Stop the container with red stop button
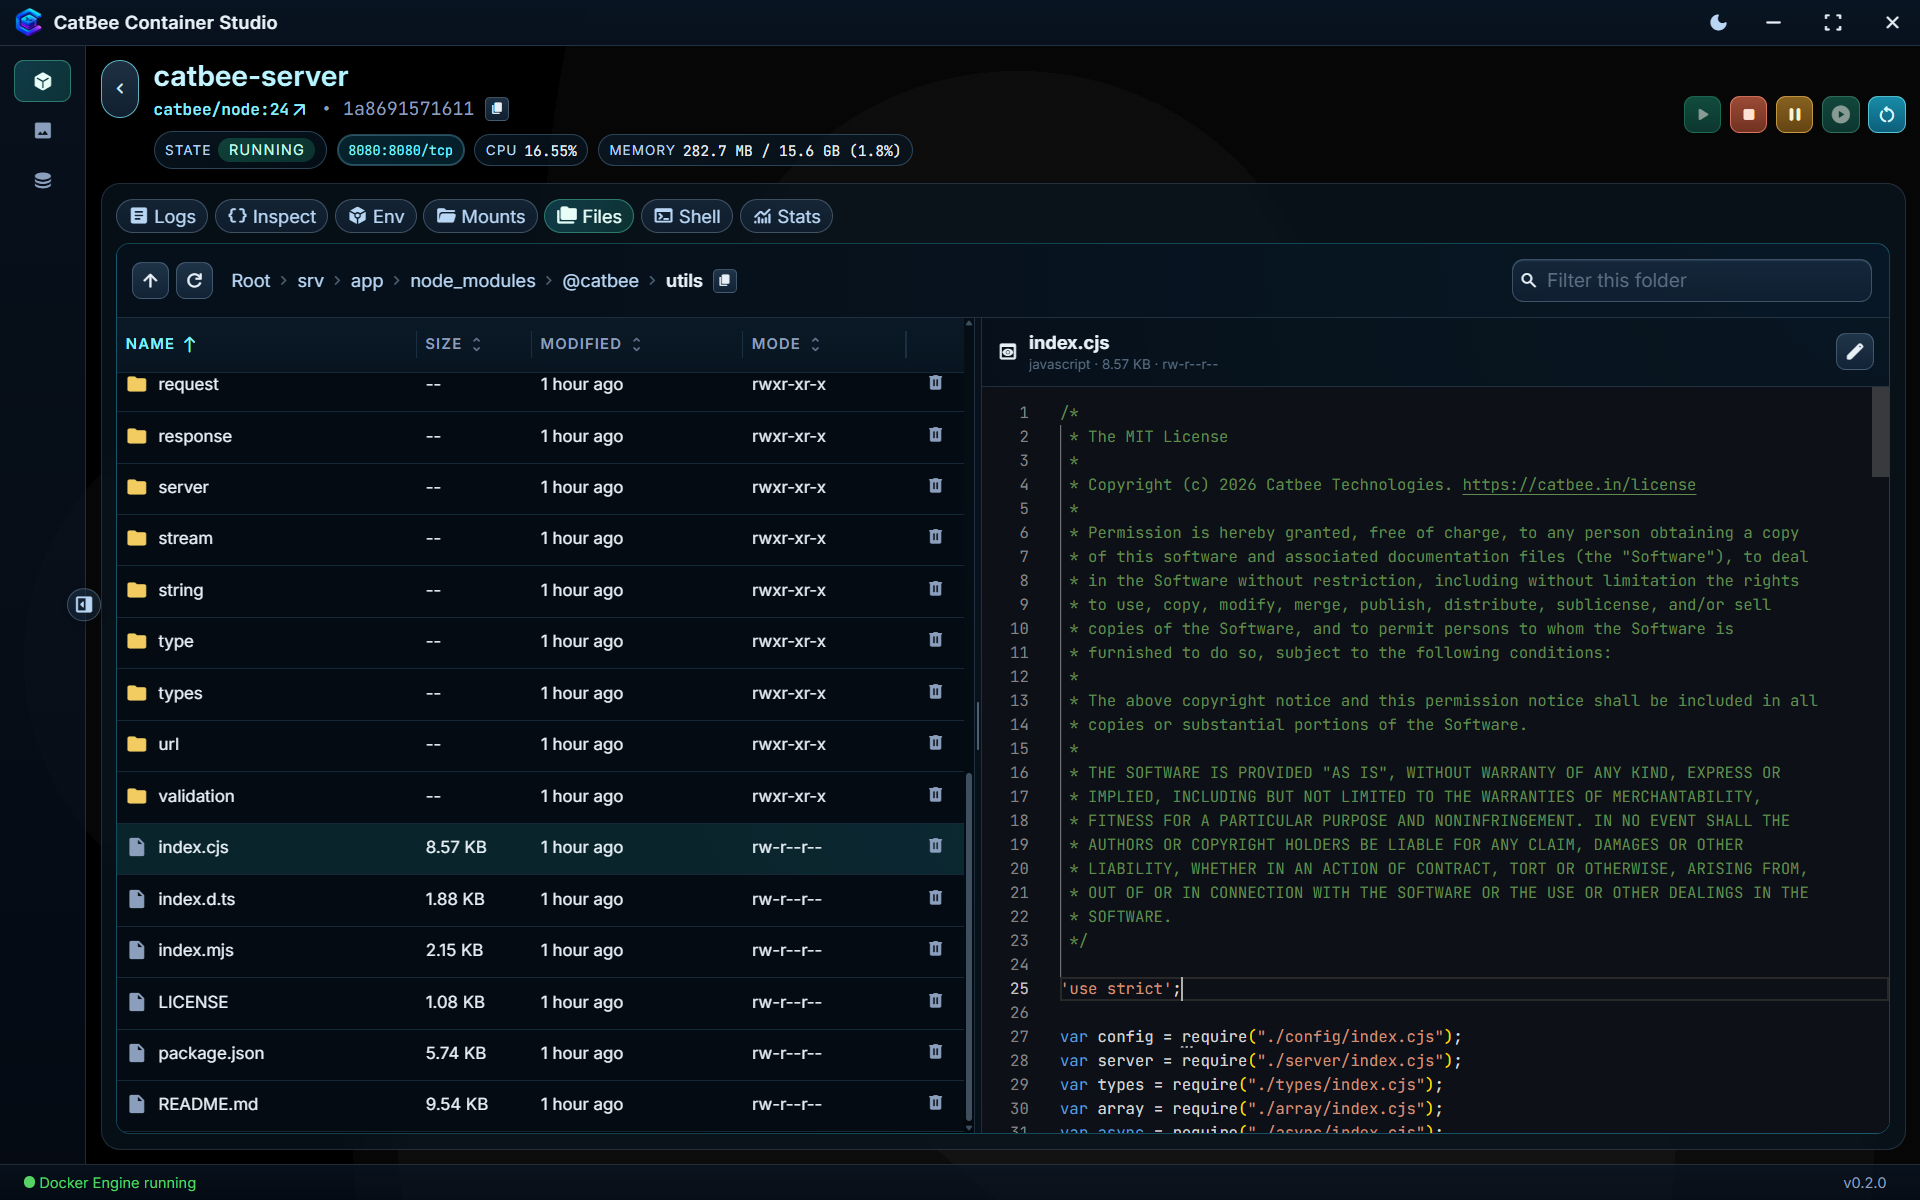Image resolution: width=1920 pixels, height=1200 pixels. [1748, 115]
